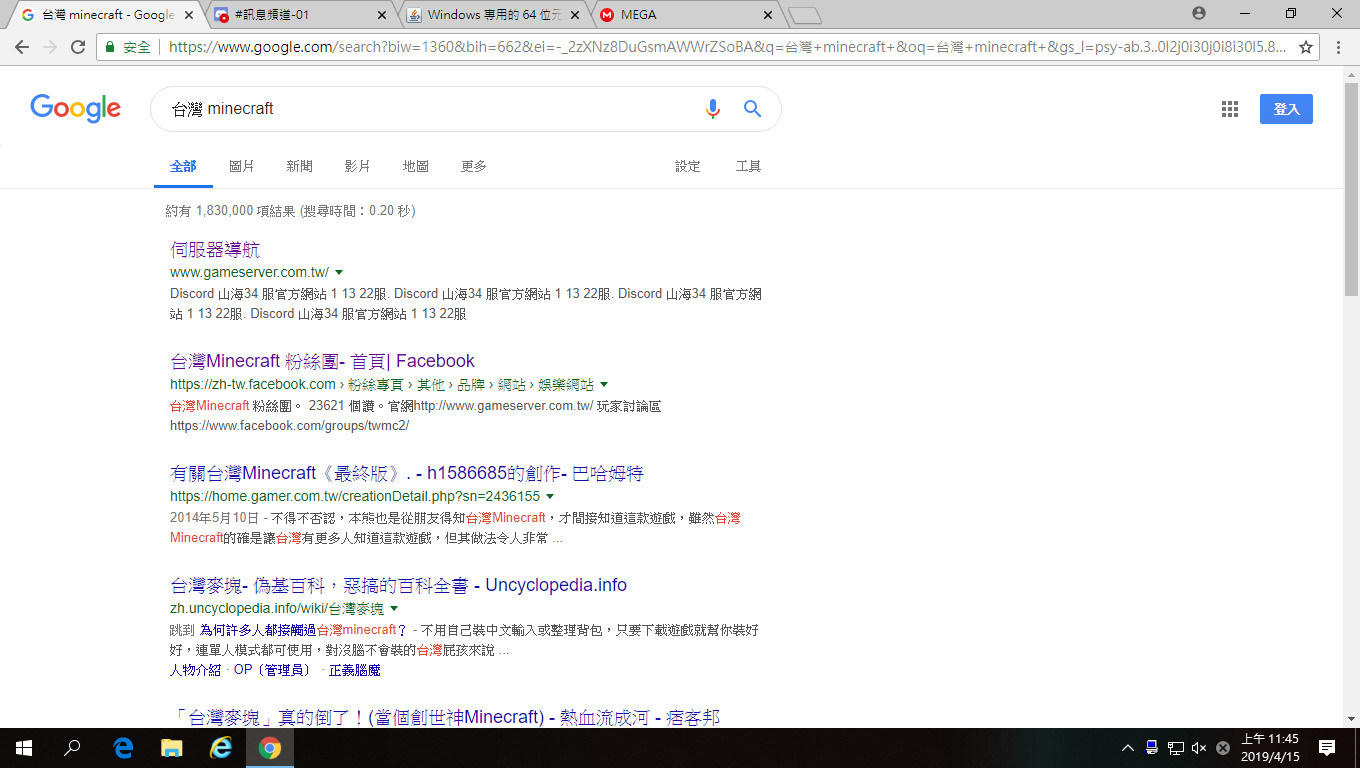This screenshot has height=768, width=1360.
Task: Open the 有關台灣Minecraft《最終版》 result
Action: (407, 473)
